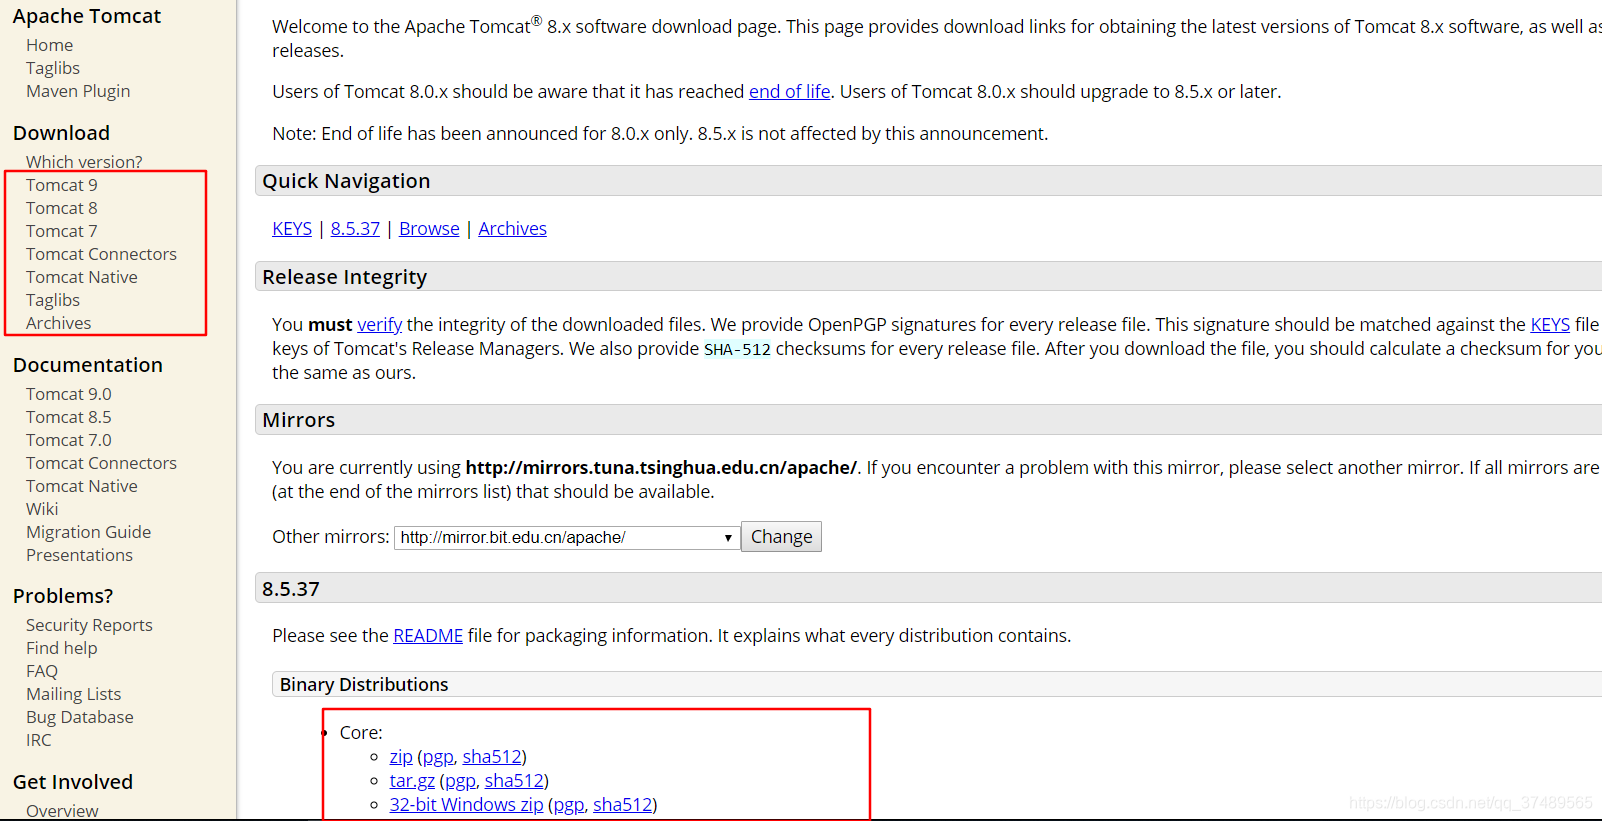Open Security Reports link
1602x821 pixels.
tap(89, 625)
